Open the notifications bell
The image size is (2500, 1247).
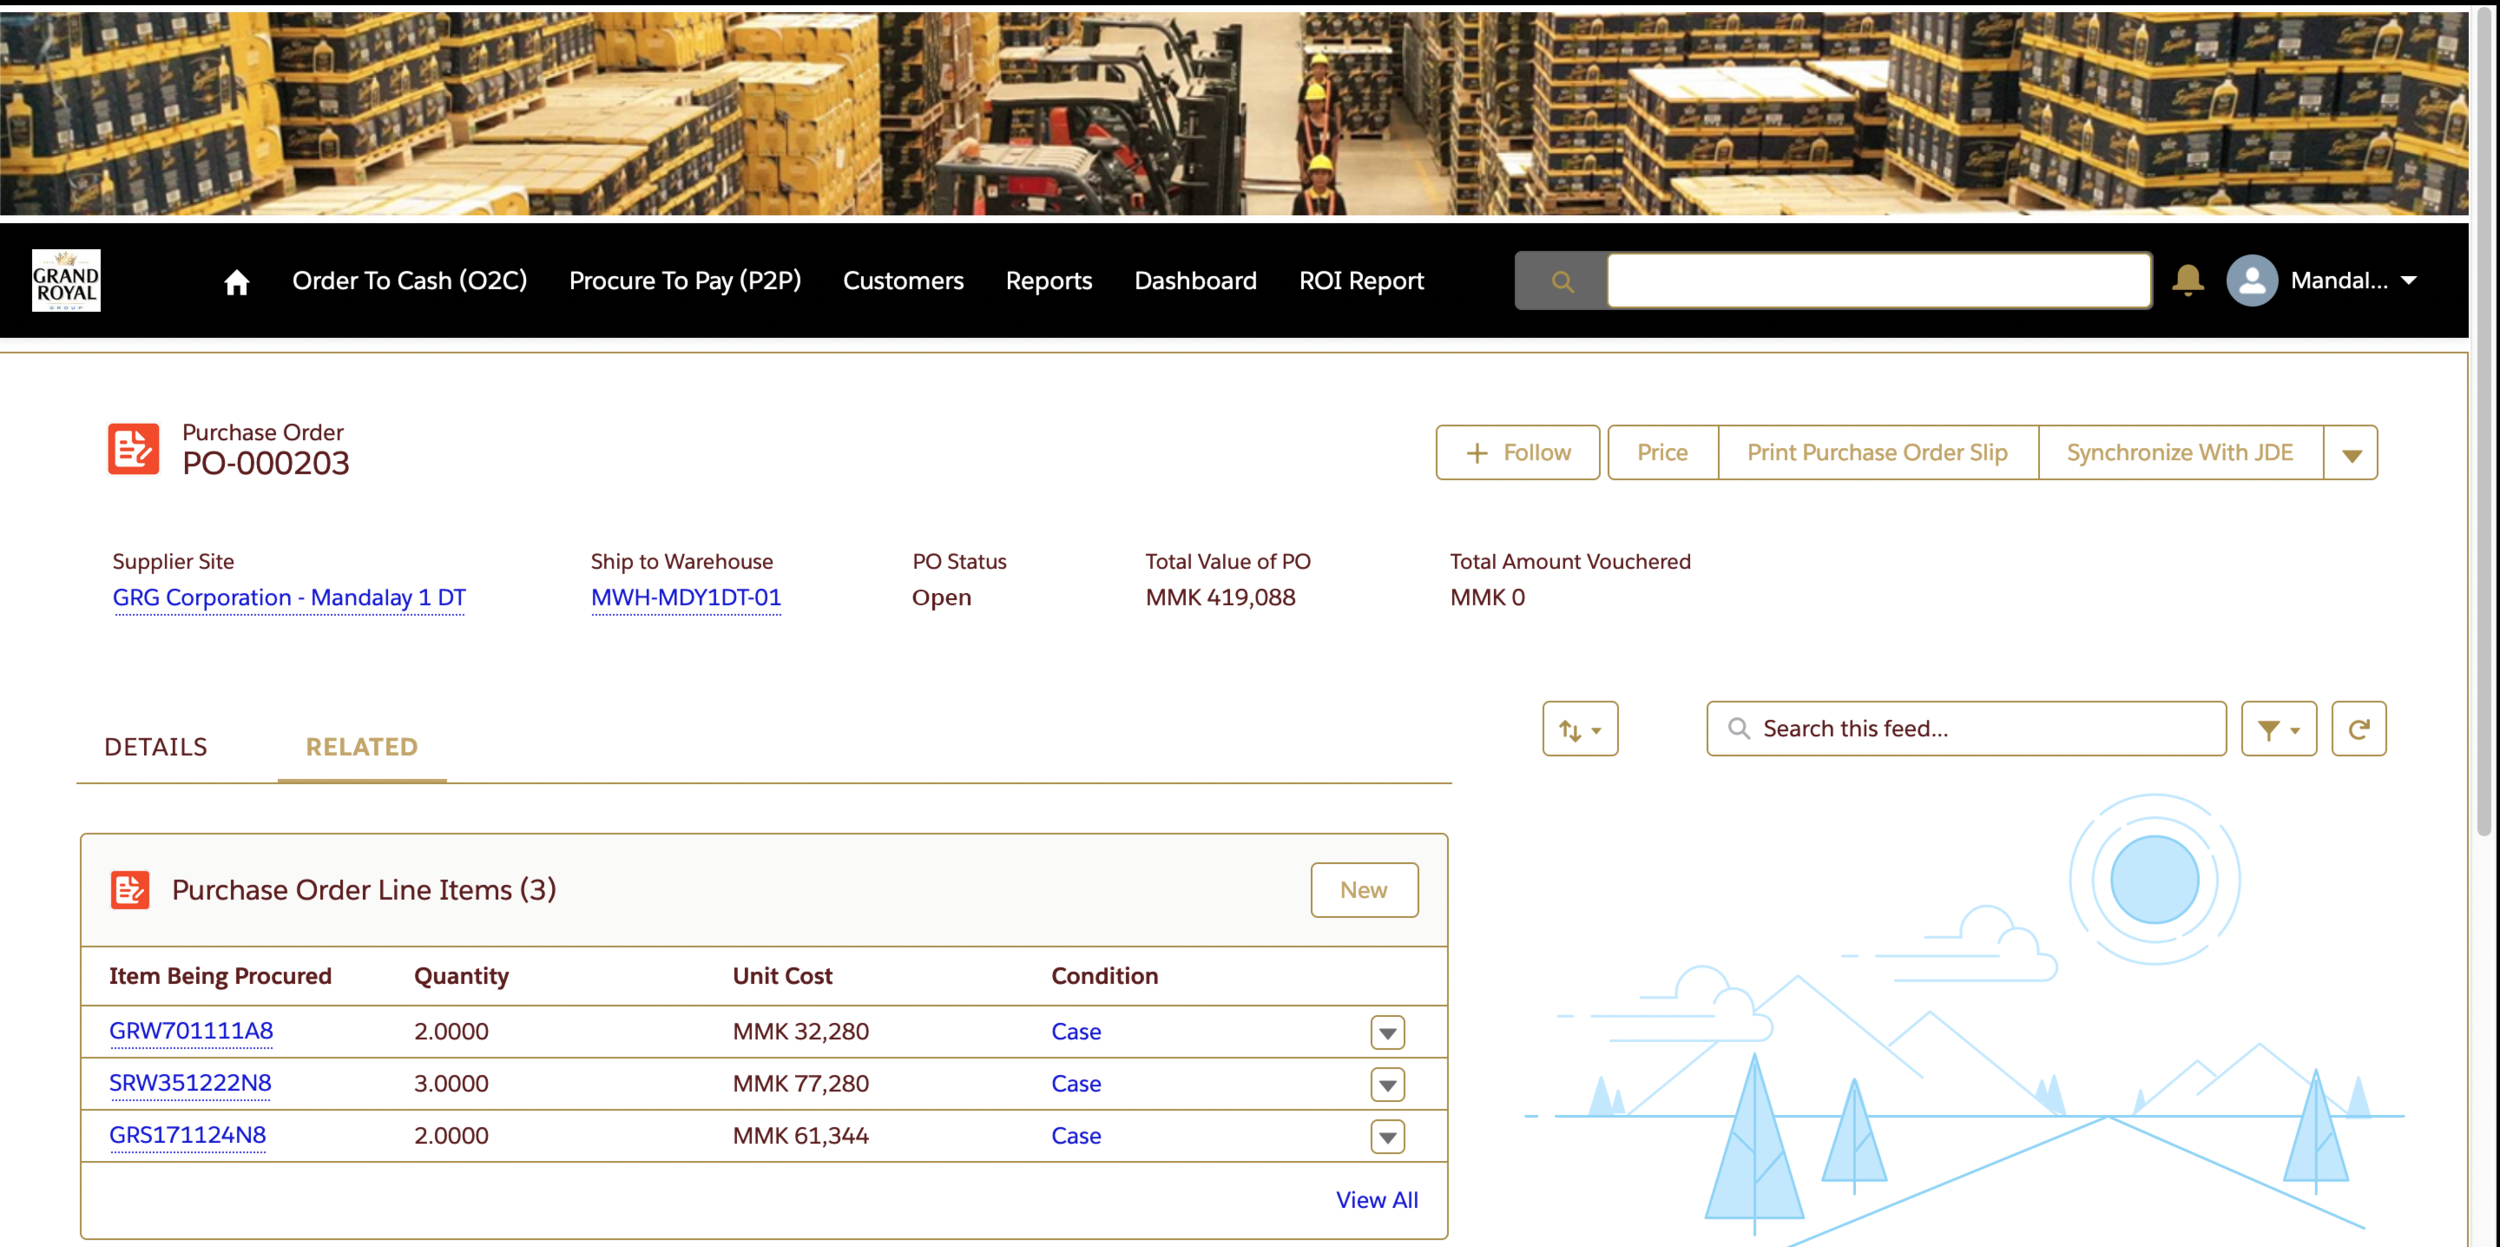coord(2188,281)
